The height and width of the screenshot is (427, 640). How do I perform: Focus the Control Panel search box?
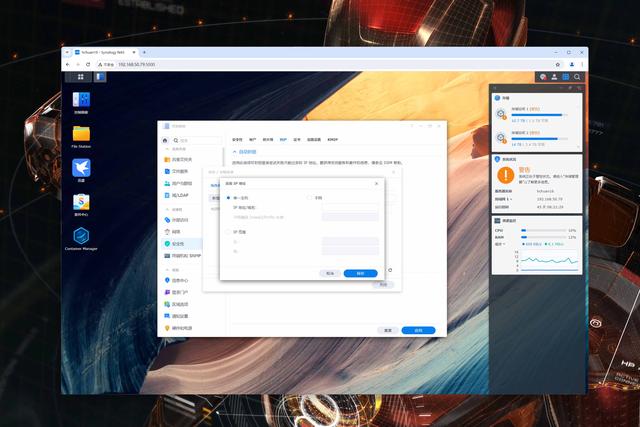coord(197,140)
